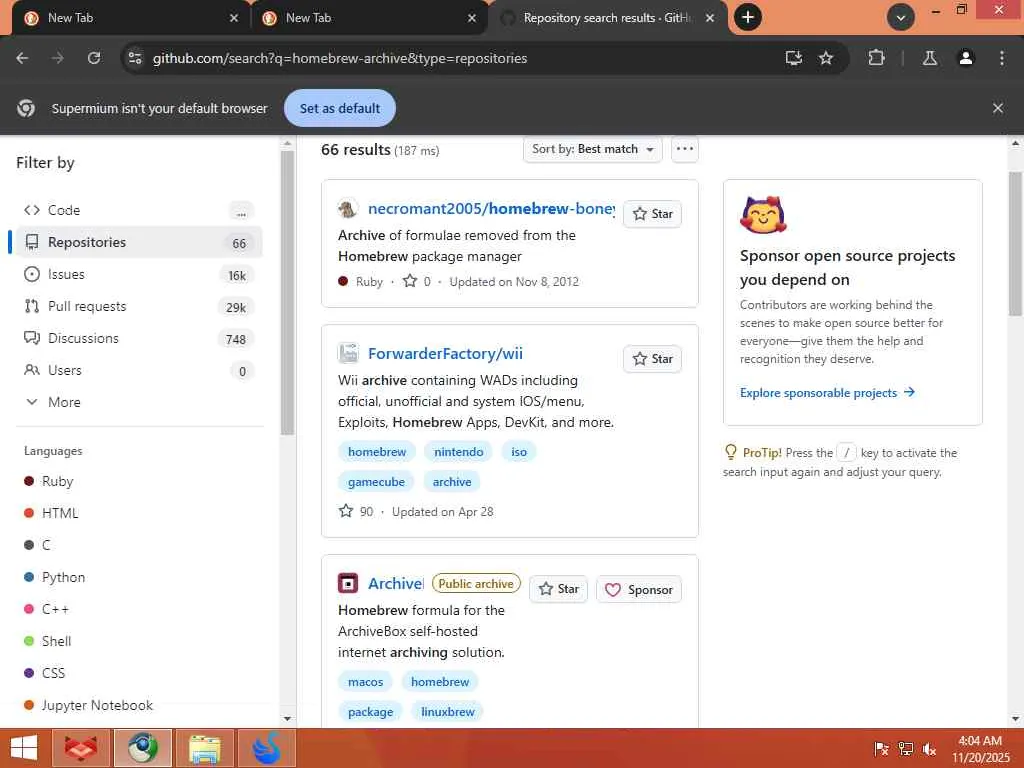
Task: Filter by C++ language
Action: click(46, 609)
